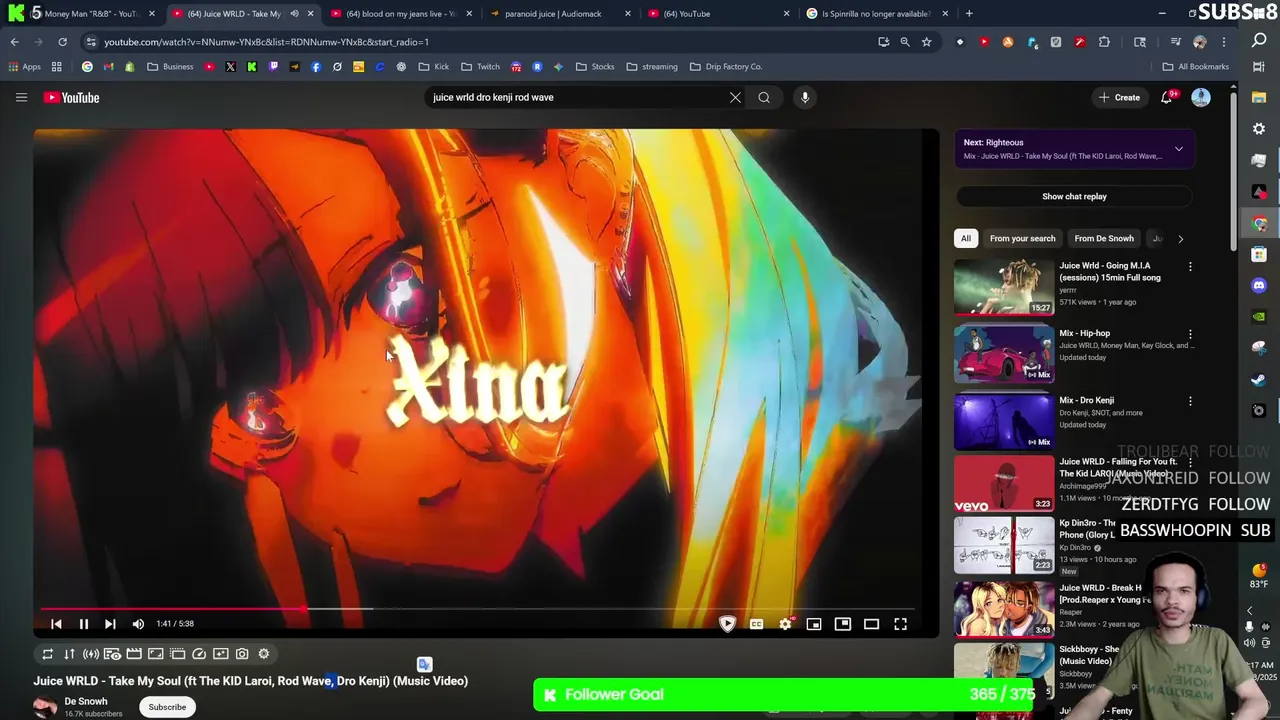Select the From De Snowh chip
Viewport: 1280px width, 720px height.
[1104, 238]
